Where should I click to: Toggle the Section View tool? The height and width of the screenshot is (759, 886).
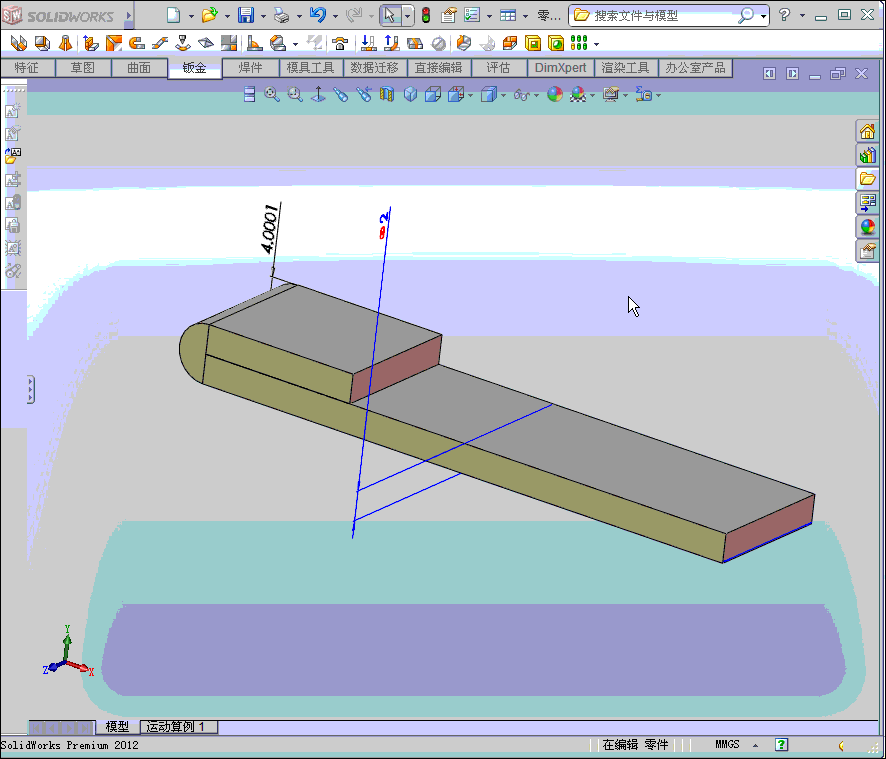[x=387, y=94]
